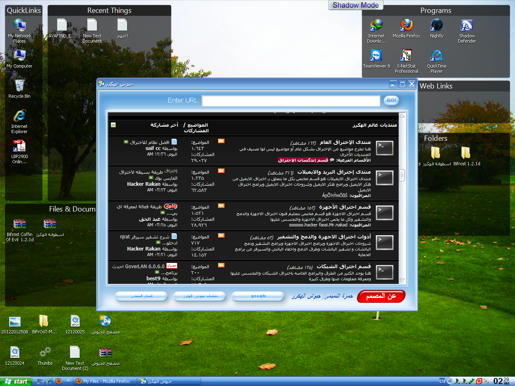
Task: Open the Windows Start menu
Action: (16, 381)
